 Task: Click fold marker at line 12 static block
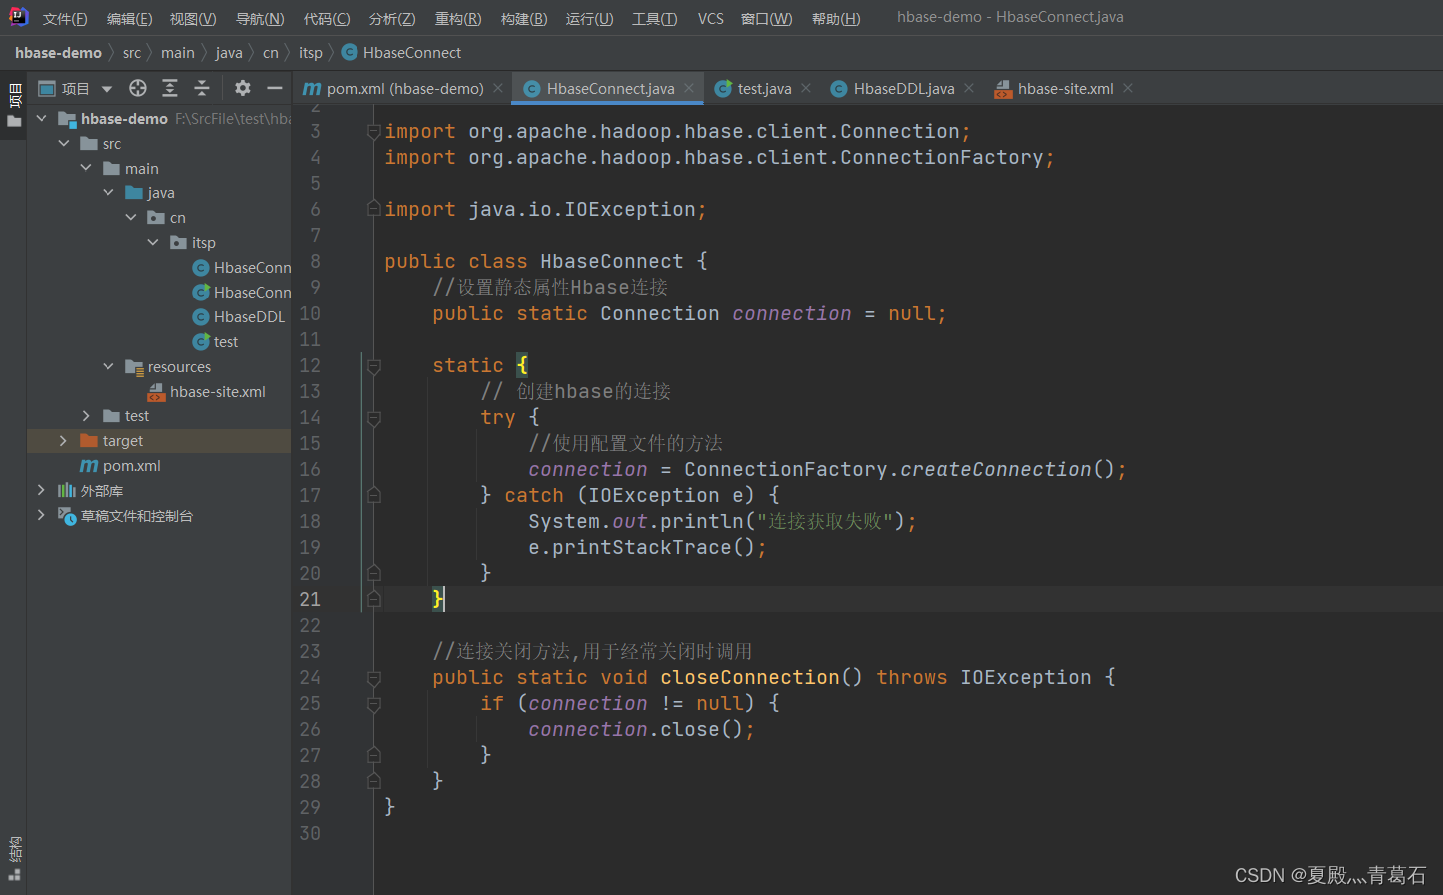pyautogui.click(x=373, y=366)
